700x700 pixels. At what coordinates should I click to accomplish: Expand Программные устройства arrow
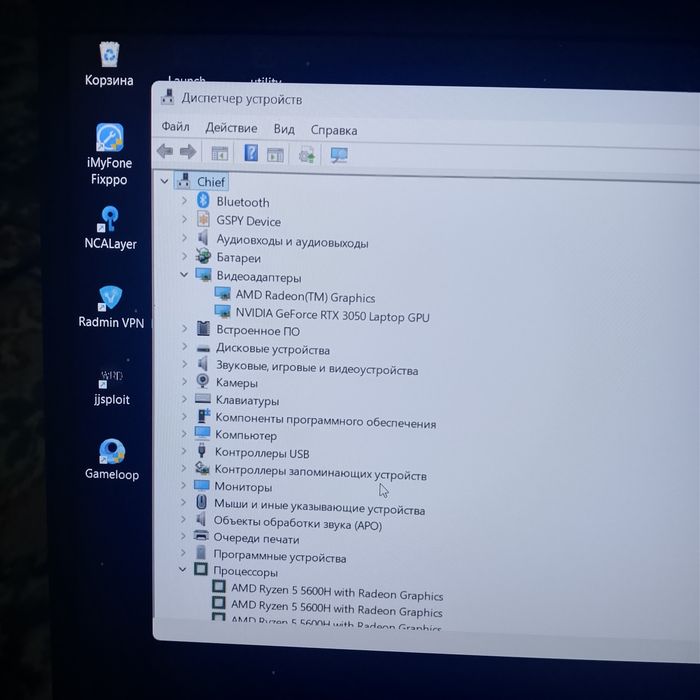pyautogui.click(x=183, y=552)
